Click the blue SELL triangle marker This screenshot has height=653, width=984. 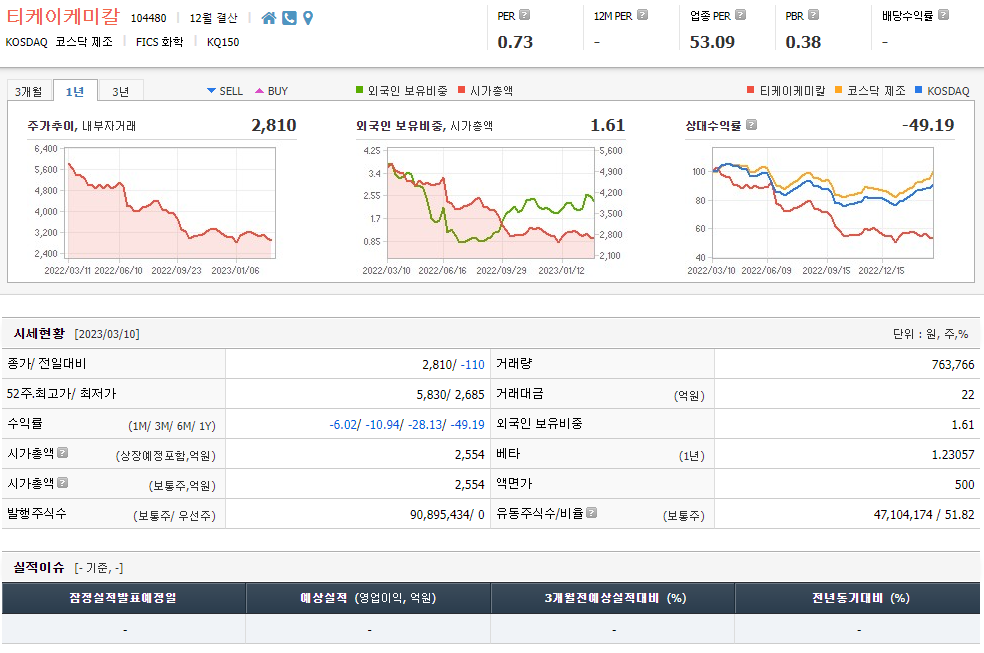[211, 91]
